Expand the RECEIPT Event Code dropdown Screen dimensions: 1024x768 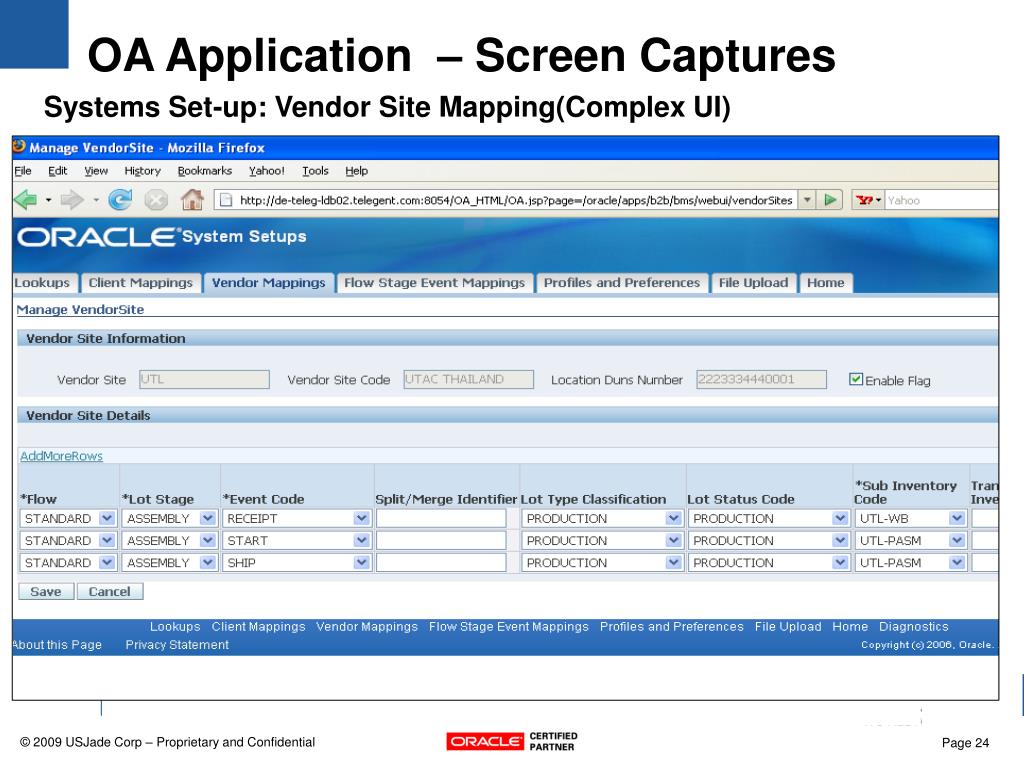click(x=361, y=519)
